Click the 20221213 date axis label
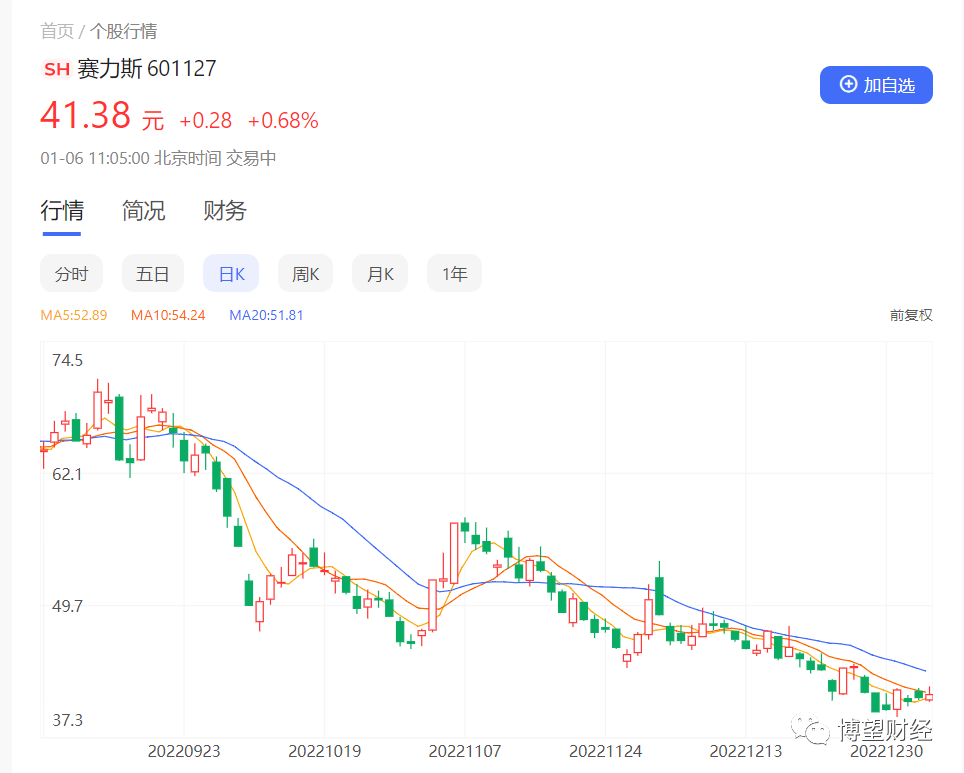964x773 pixels. point(746,751)
